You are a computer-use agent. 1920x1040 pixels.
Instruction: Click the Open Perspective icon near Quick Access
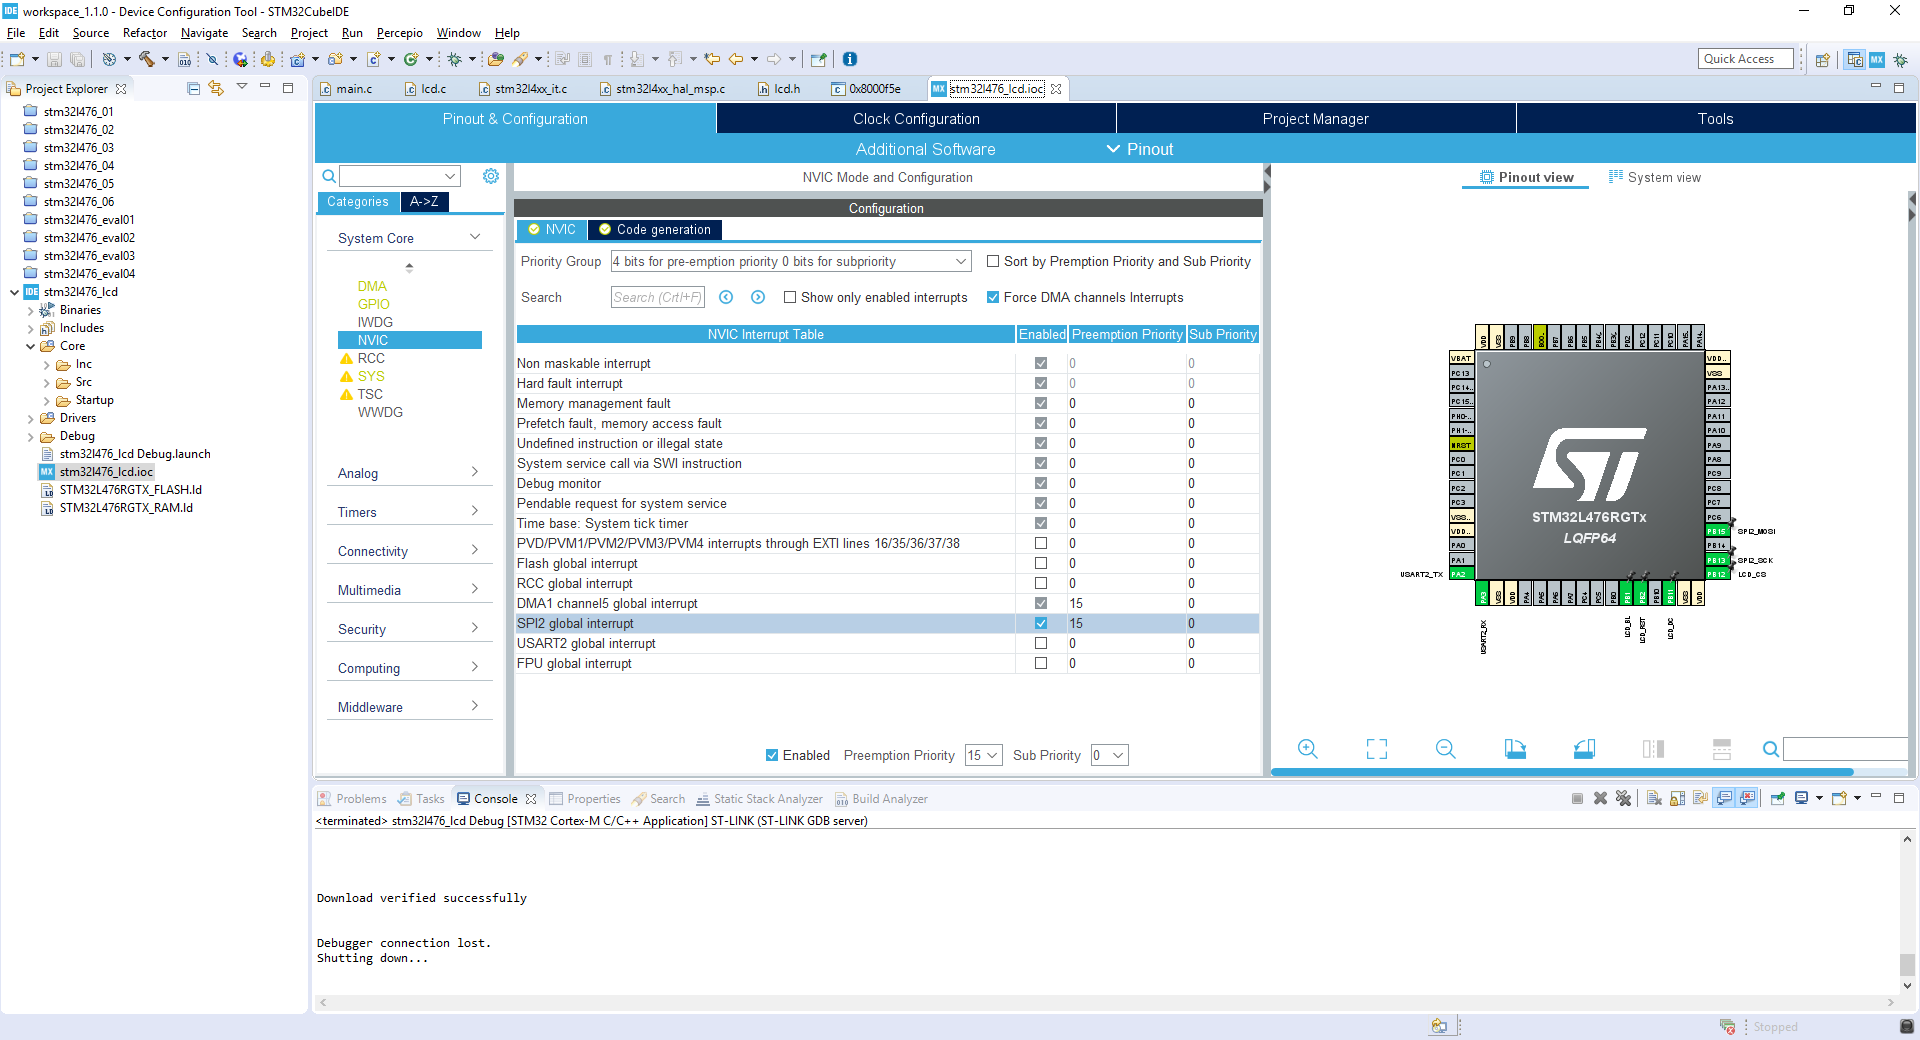(x=1823, y=60)
